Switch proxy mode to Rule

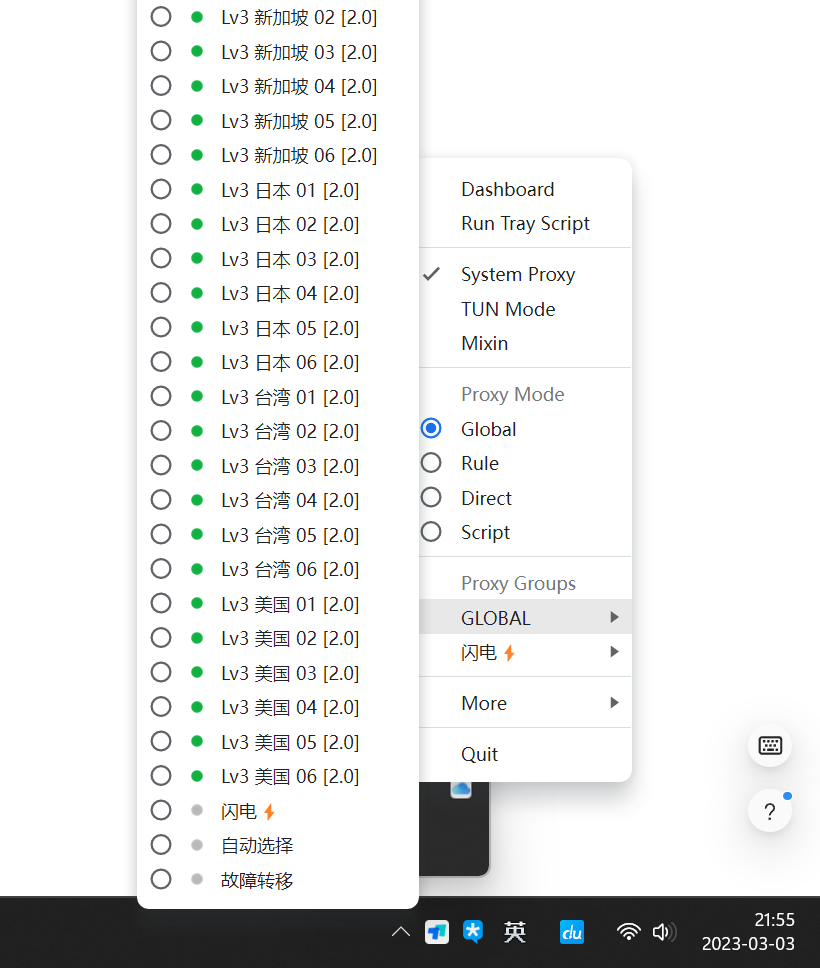tap(525, 464)
